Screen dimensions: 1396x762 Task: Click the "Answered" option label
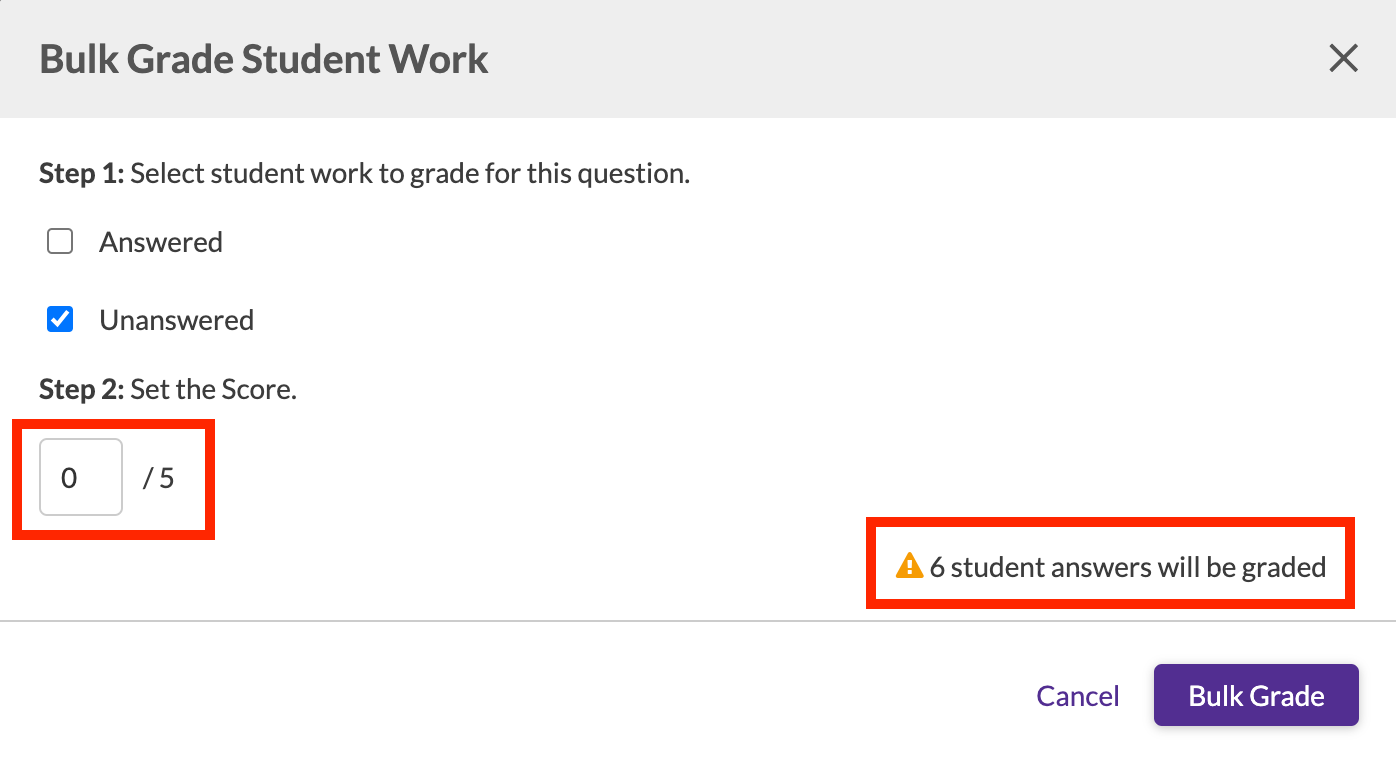pyautogui.click(x=160, y=242)
